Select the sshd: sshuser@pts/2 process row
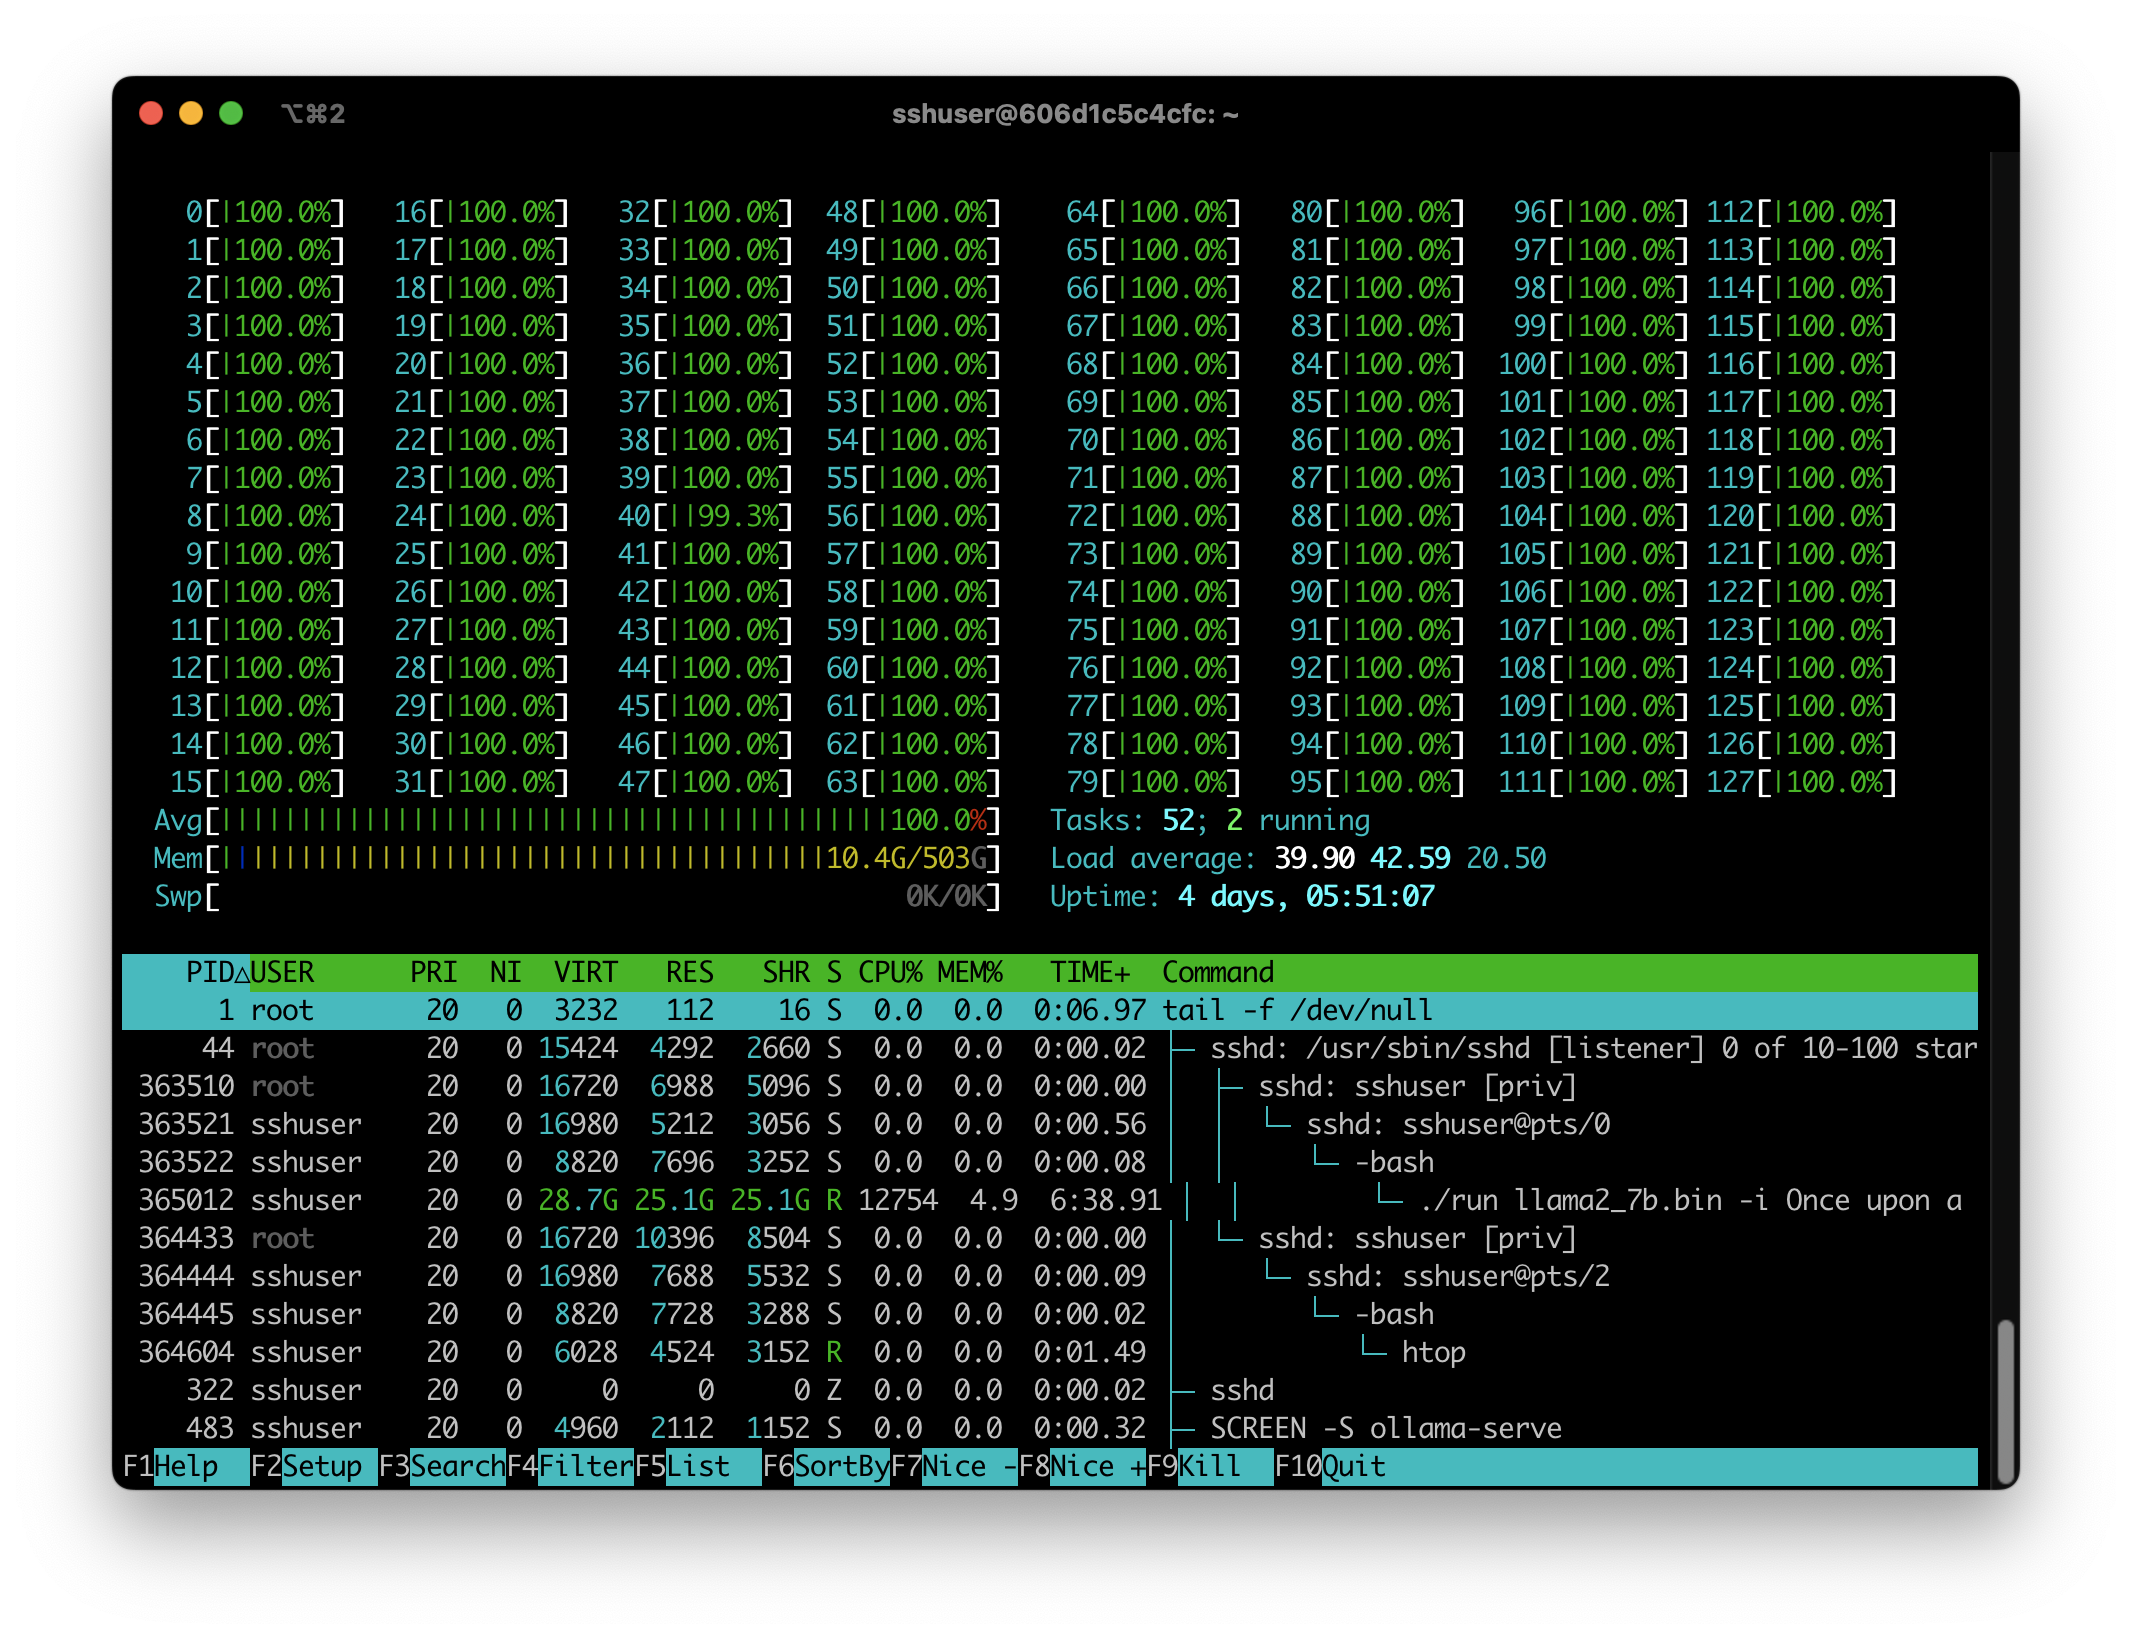 [x=1050, y=1276]
